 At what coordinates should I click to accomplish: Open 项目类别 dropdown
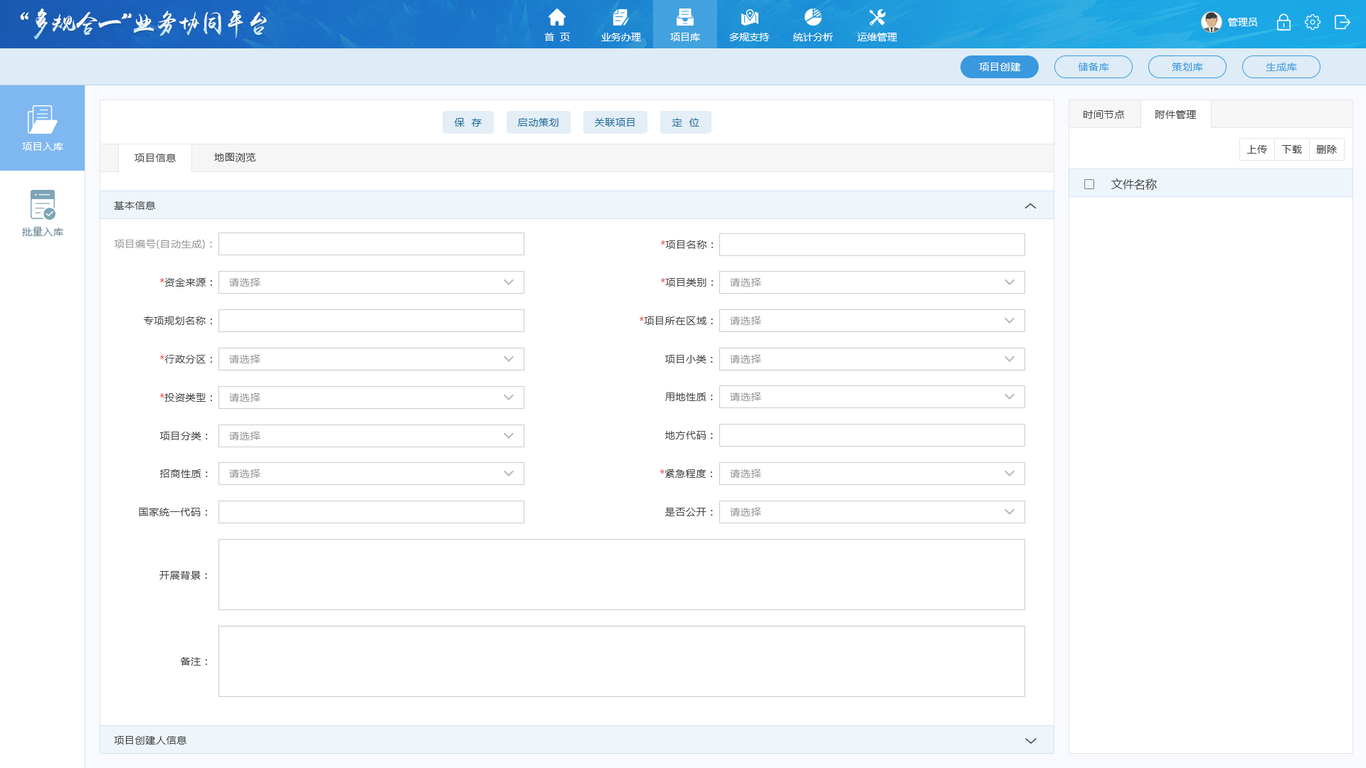coord(872,282)
